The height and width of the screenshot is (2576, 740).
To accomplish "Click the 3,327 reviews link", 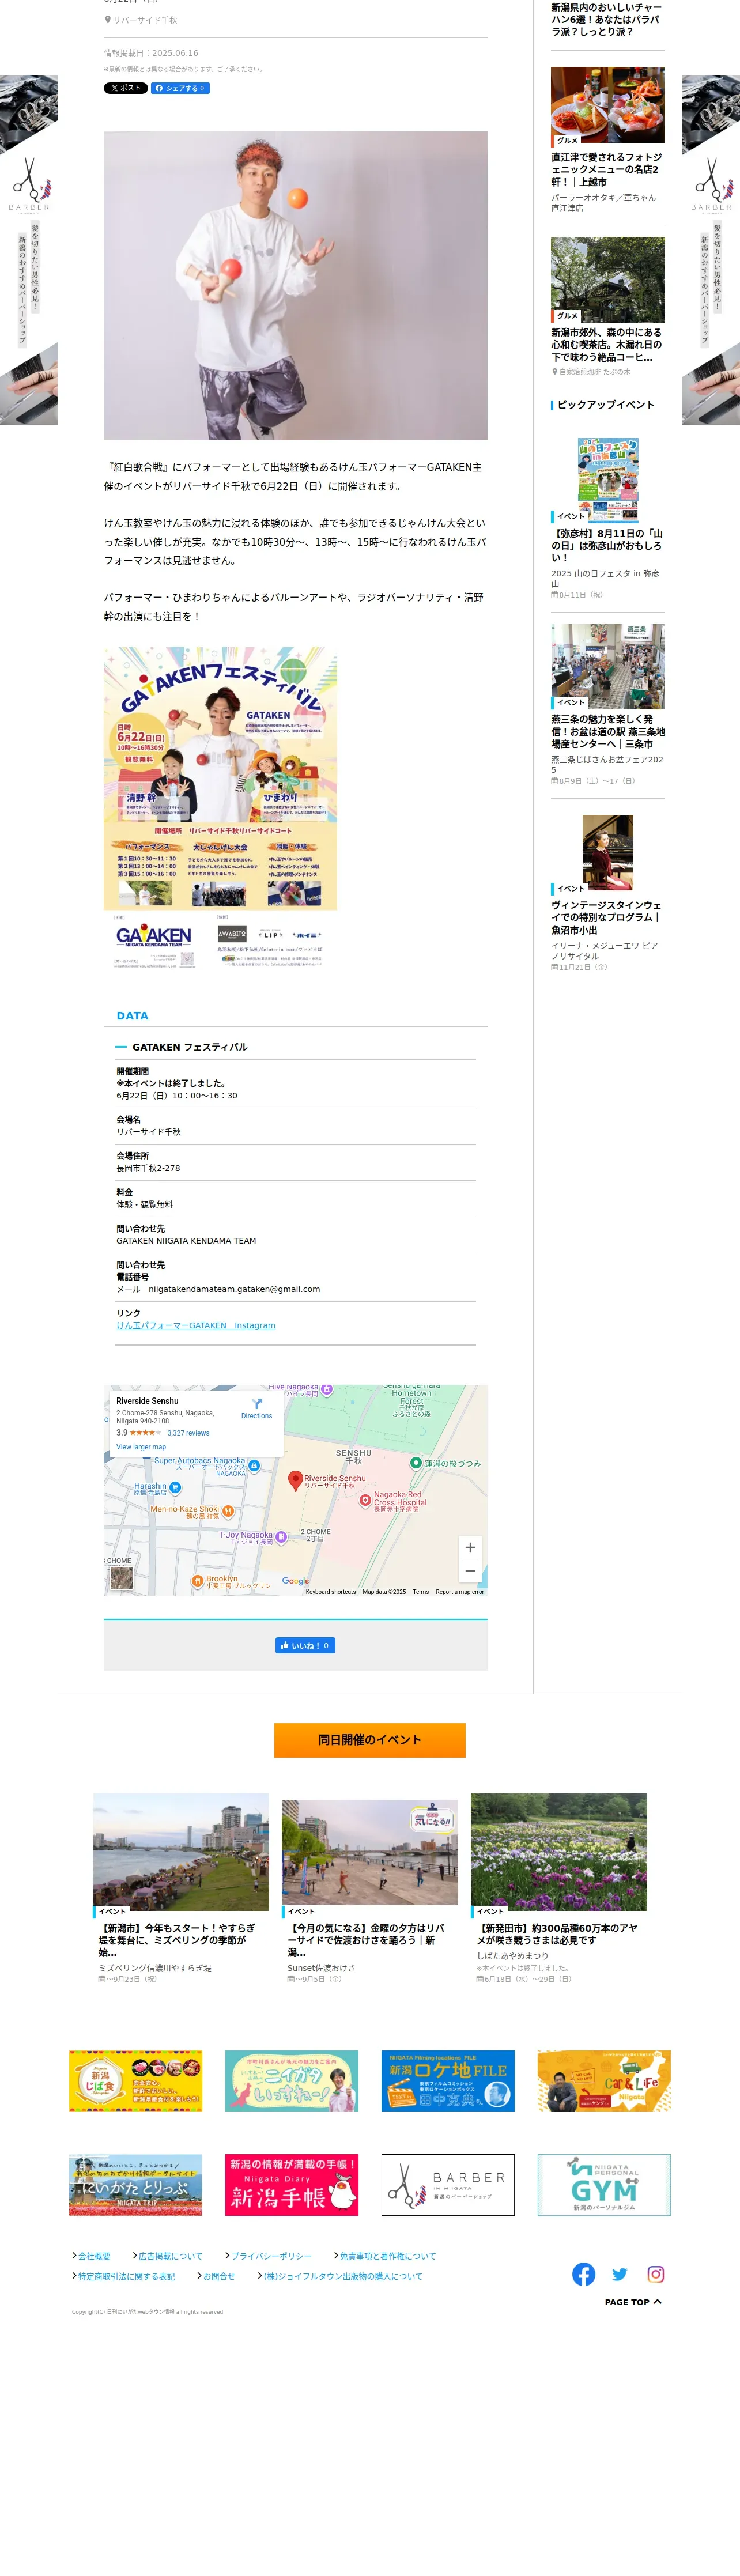I will tap(188, 1433).
